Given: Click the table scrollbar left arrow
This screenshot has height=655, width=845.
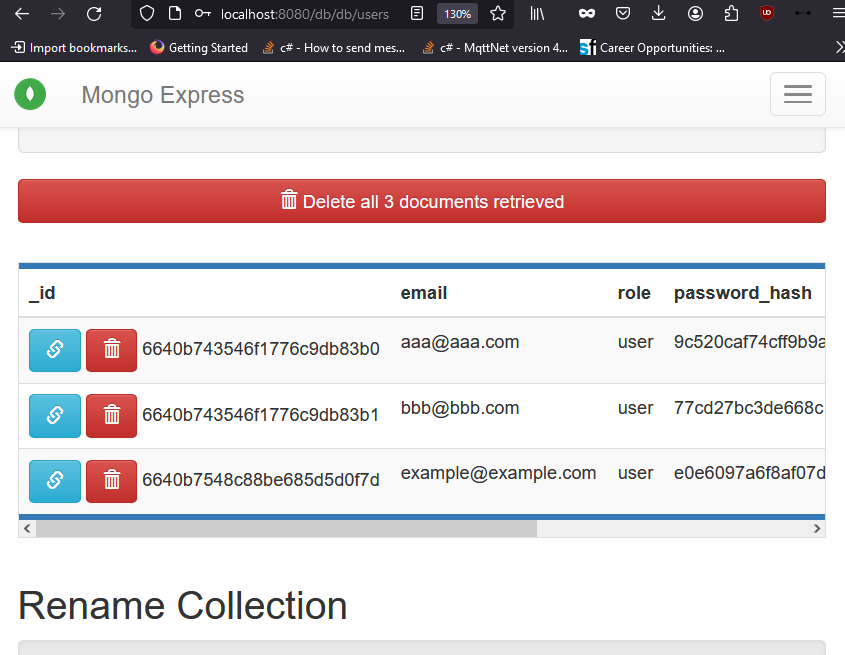Looking at the screenshot, I should tap(27, 529).
